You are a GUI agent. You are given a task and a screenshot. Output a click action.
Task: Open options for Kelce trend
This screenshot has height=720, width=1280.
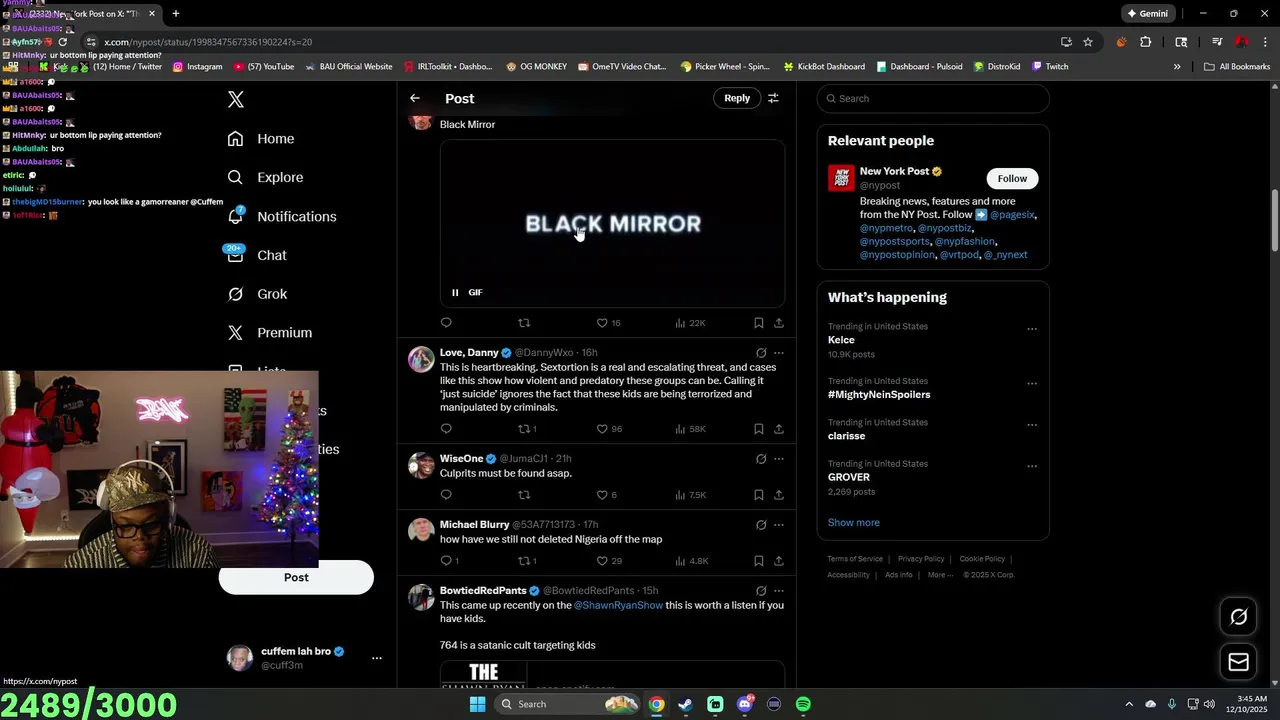[1032, 329]
